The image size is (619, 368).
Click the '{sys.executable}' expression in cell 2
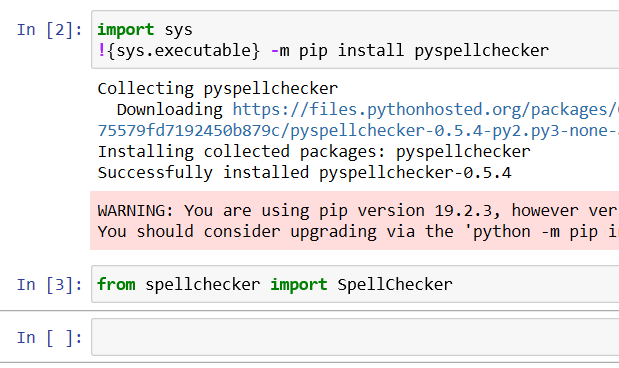pyautogui.click(x=184, y=51)
